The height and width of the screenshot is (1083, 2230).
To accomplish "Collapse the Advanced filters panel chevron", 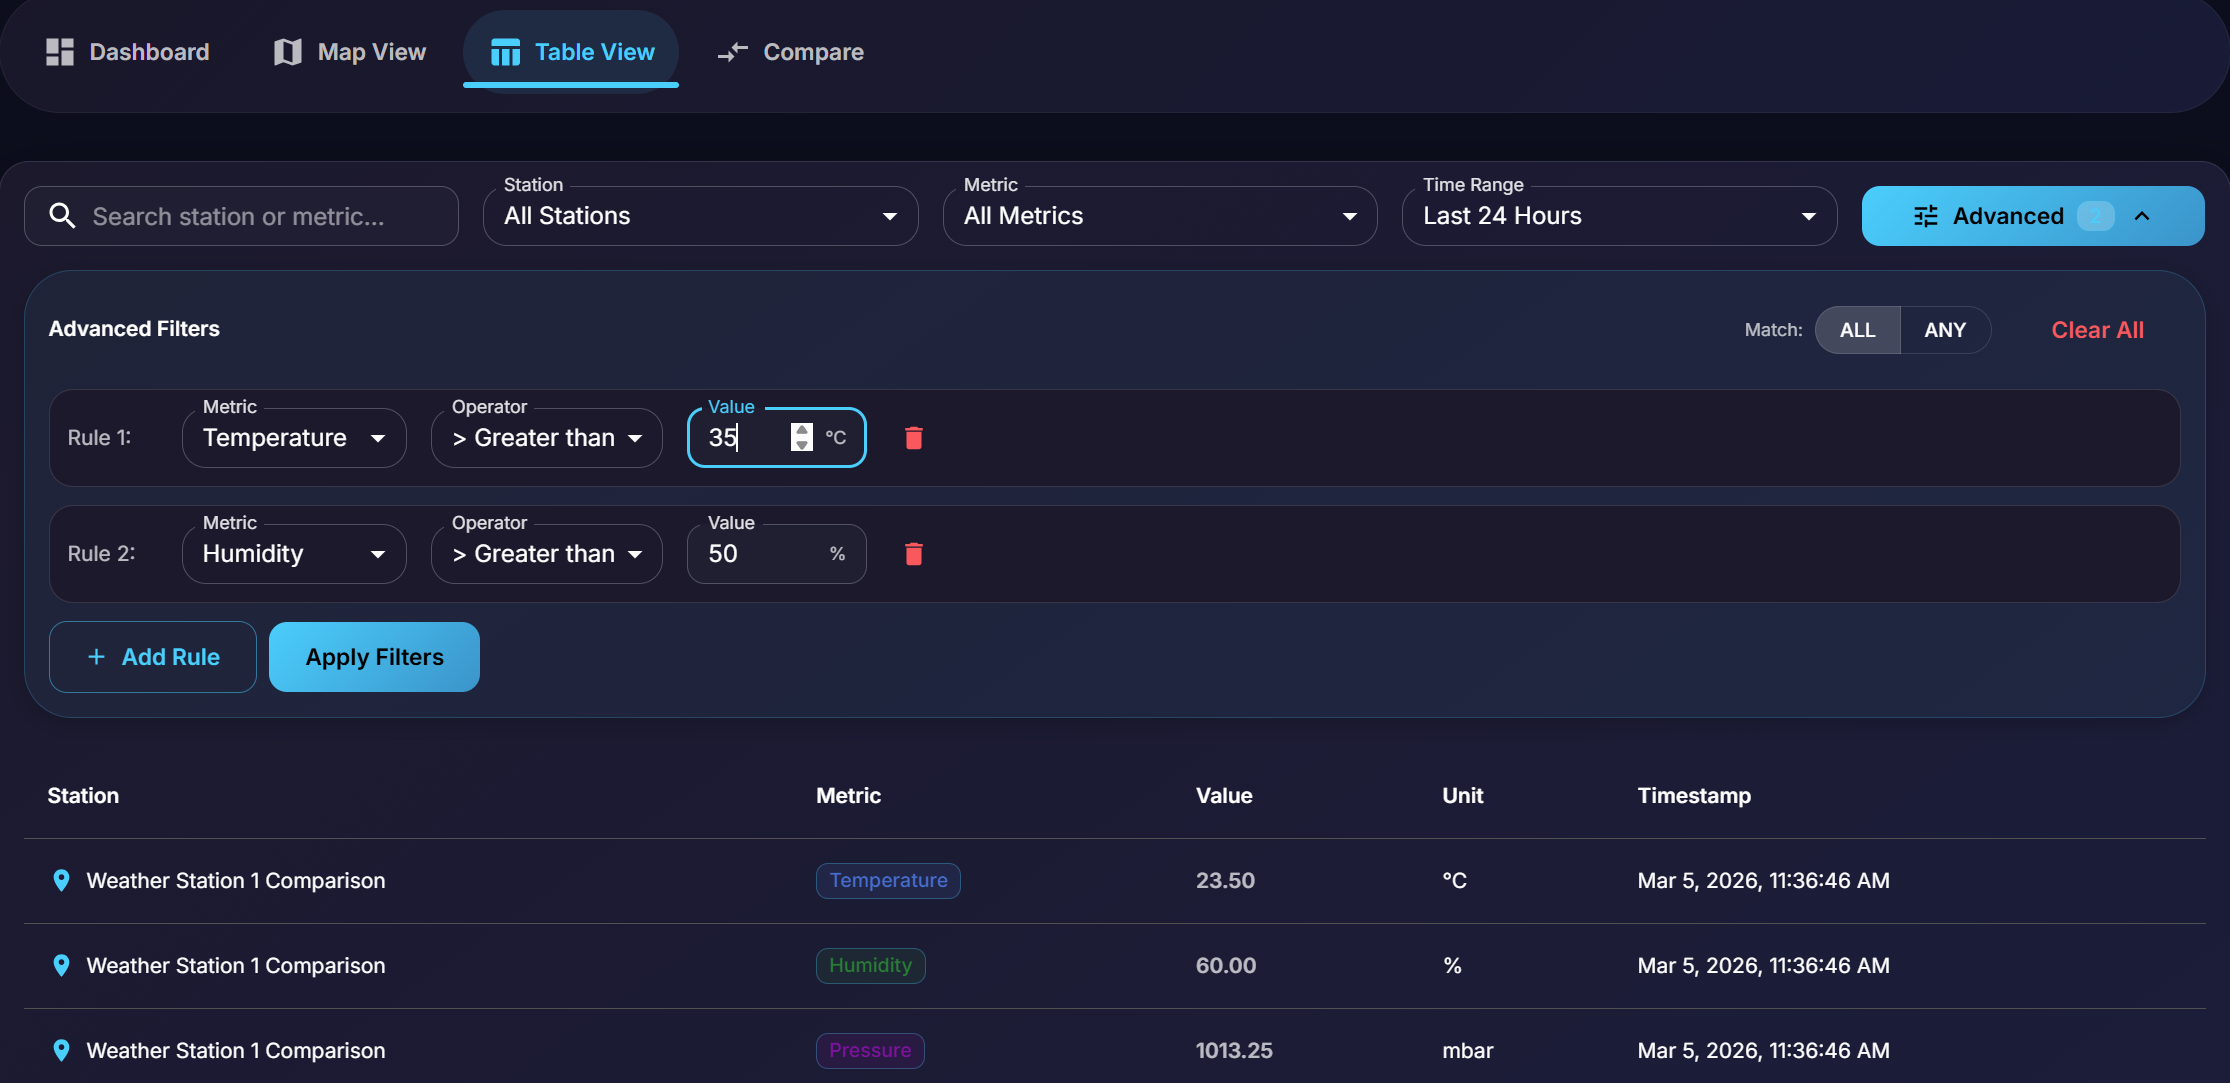I will point(2141,216).
